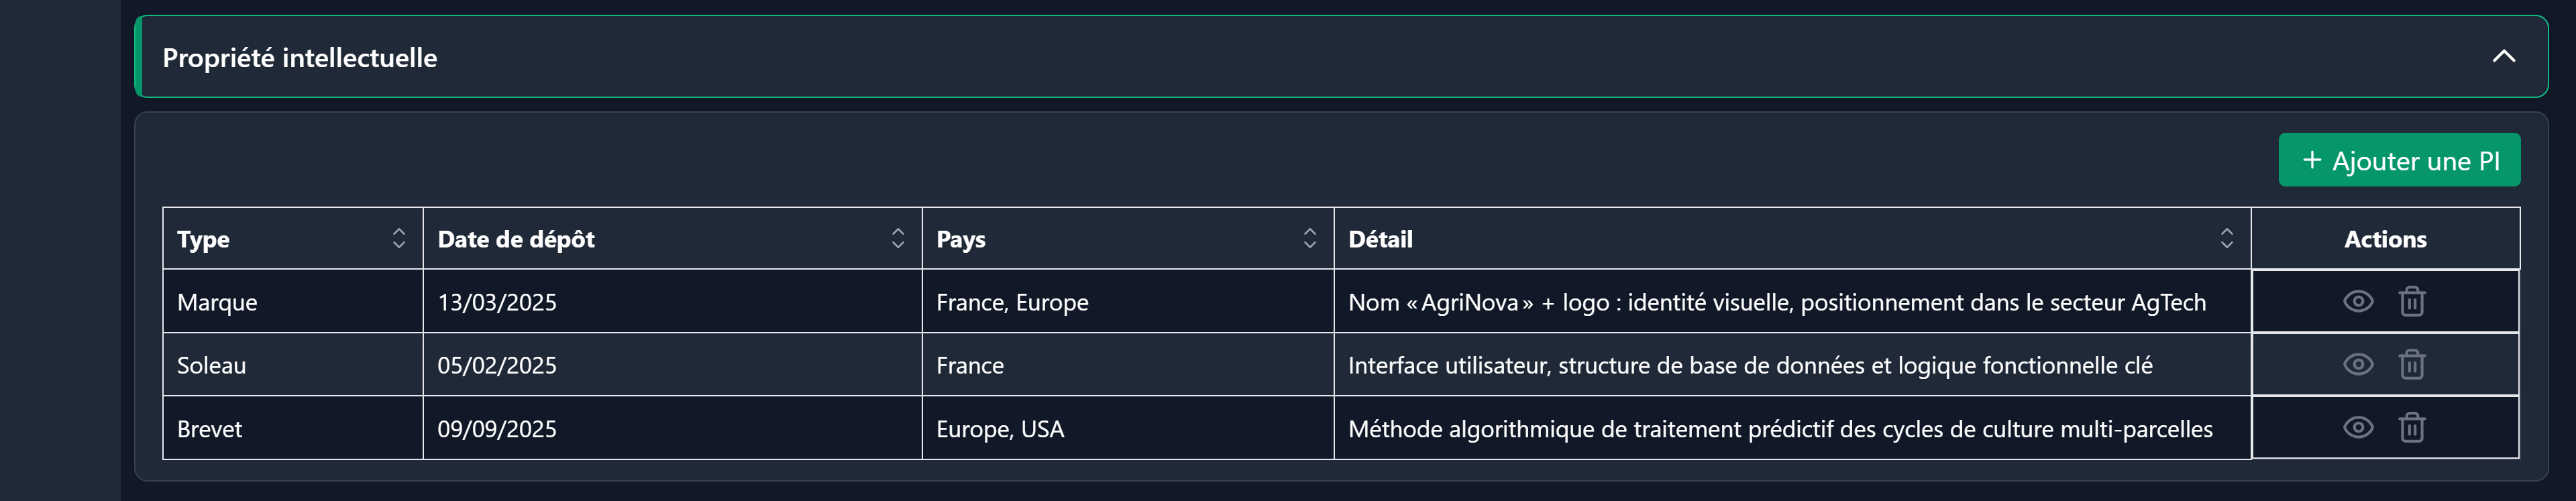Sort table by Détail column arrows

pyautogui.click(x=2226, y=238)
